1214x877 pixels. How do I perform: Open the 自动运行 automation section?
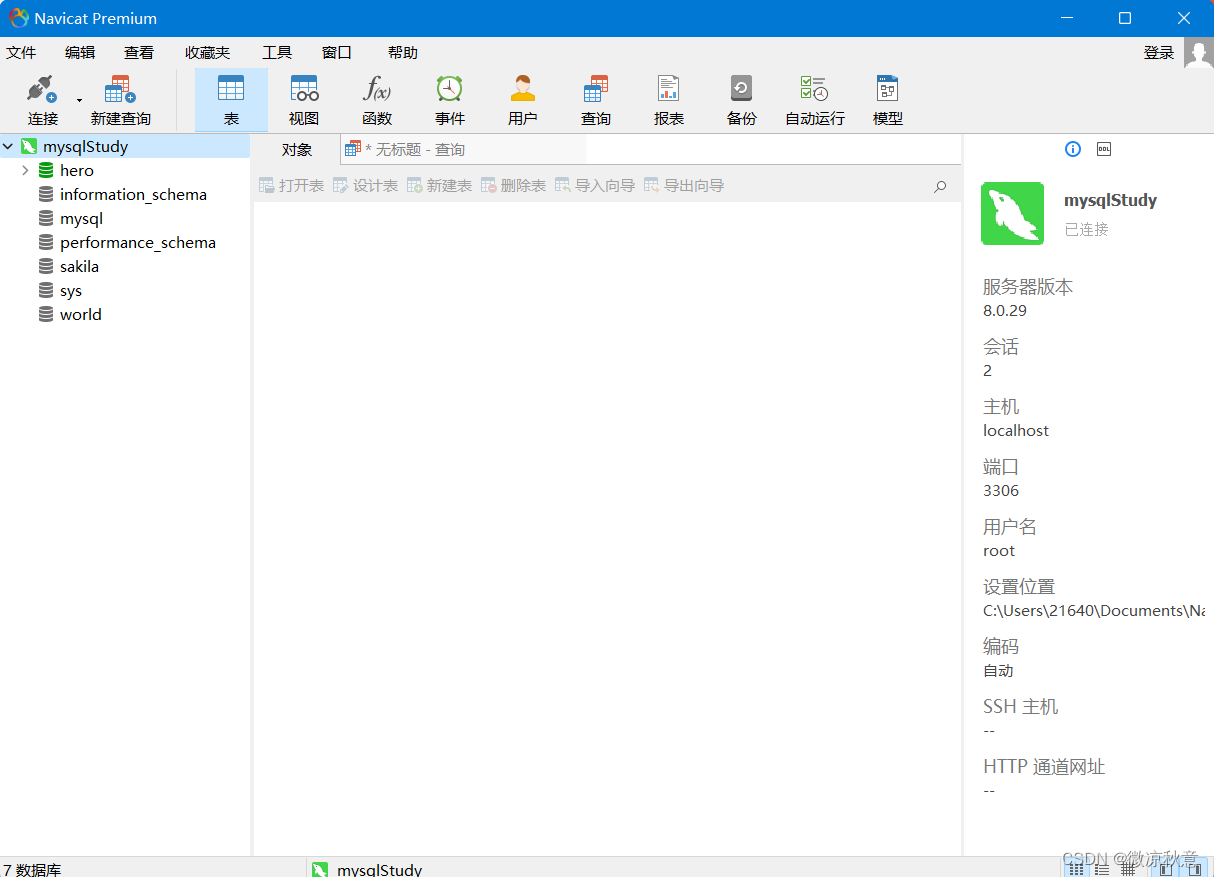815,100
